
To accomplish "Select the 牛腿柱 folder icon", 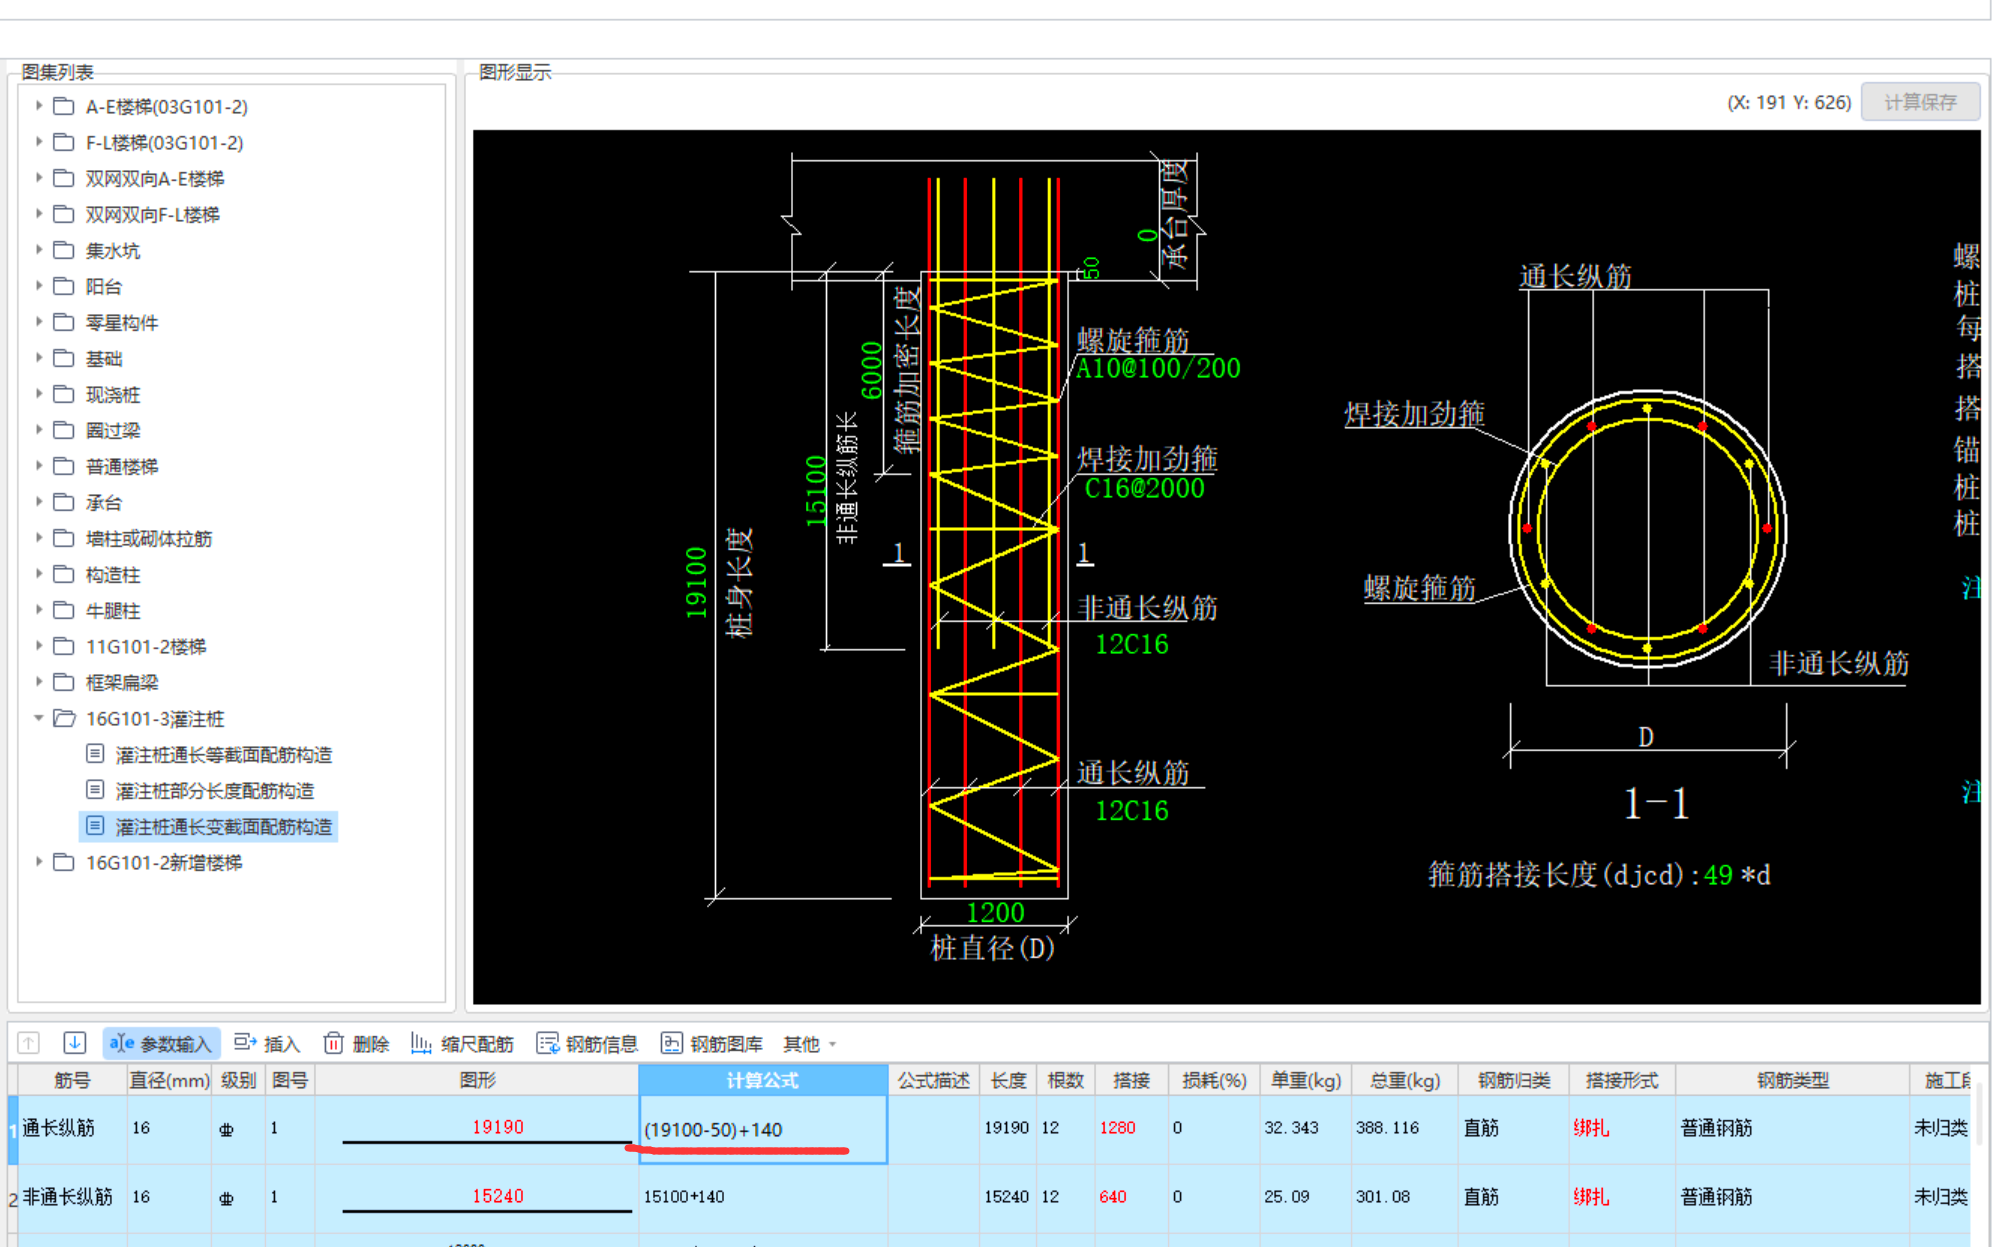I will tap(64, 610).
